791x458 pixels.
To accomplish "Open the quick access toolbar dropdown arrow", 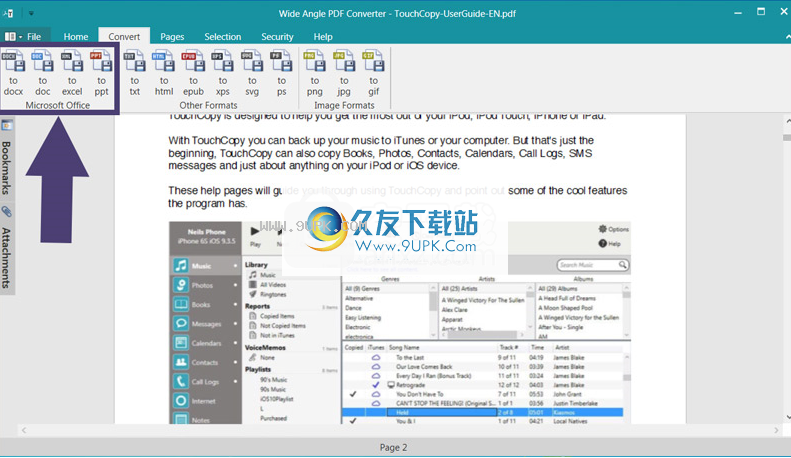I will [x=31, y=14].
